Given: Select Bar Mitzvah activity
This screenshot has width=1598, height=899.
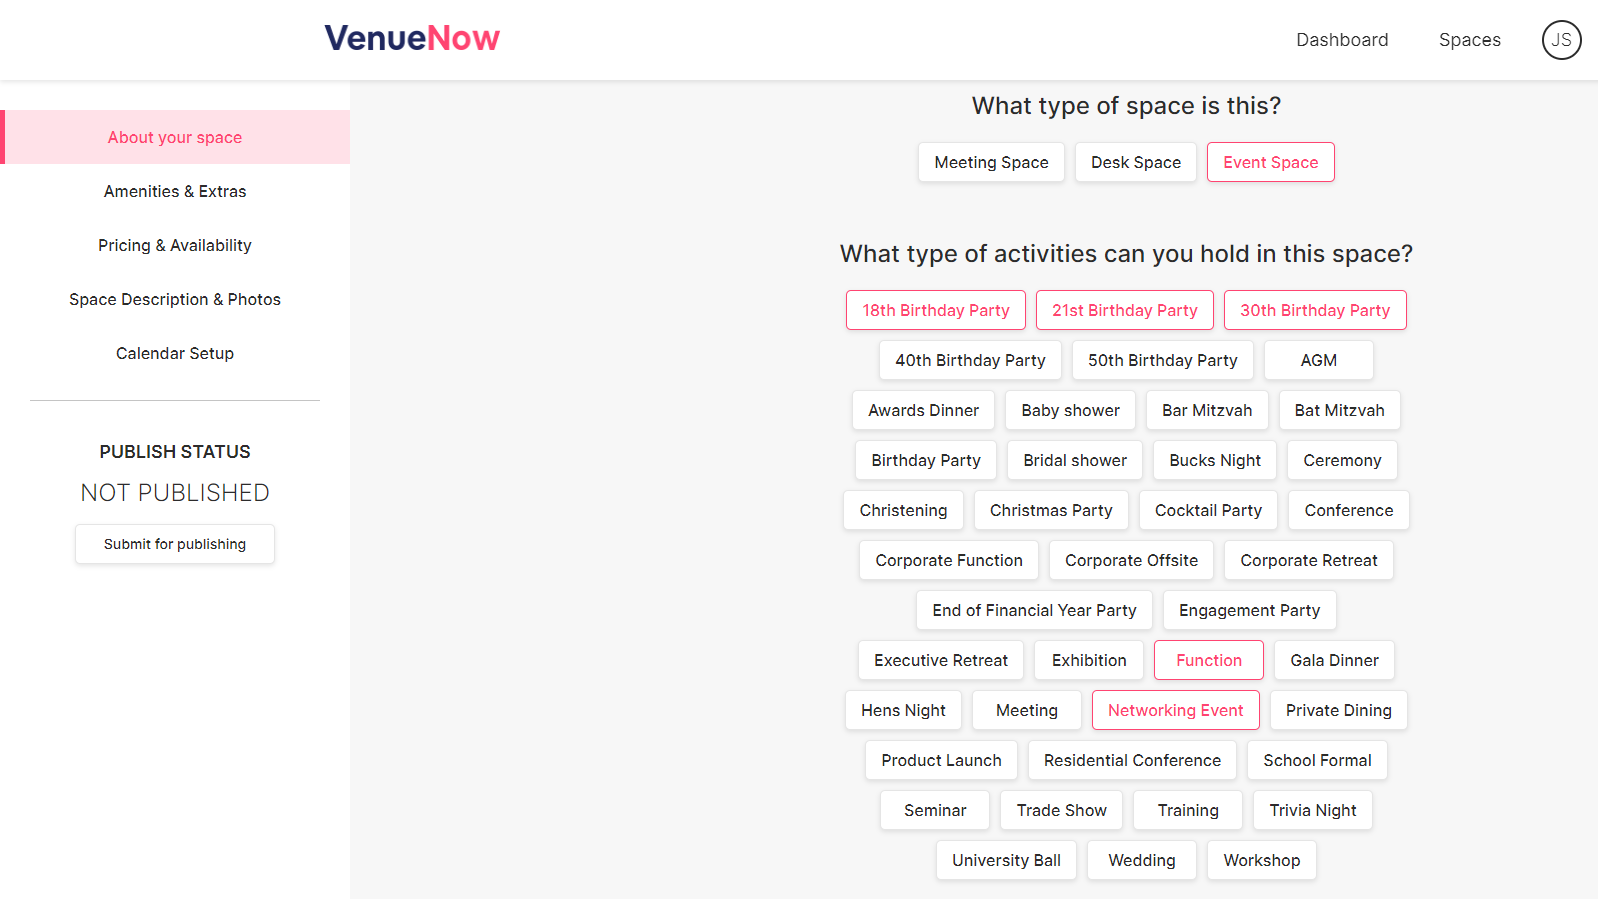Looking at the screenshot, I should coord(1207,410).
